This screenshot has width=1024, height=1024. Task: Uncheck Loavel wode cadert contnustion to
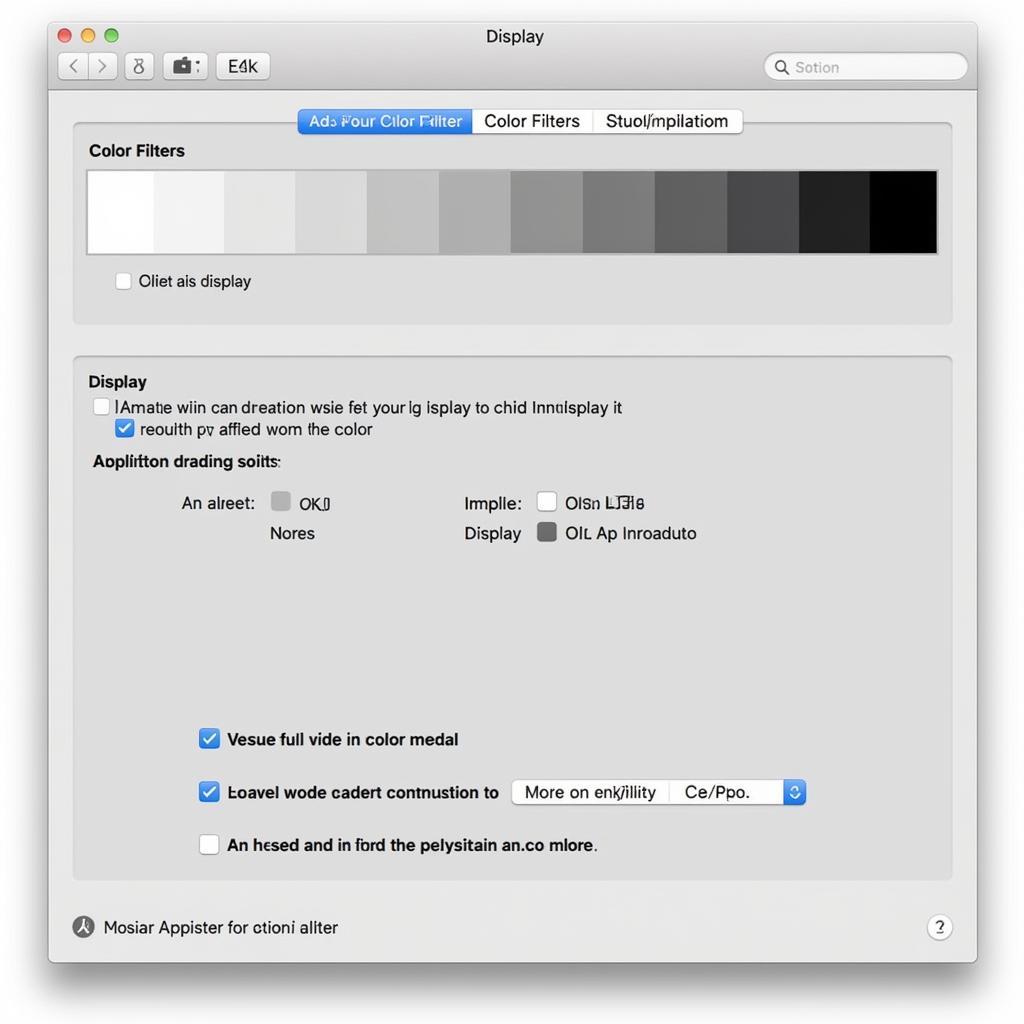coord(209,792)
